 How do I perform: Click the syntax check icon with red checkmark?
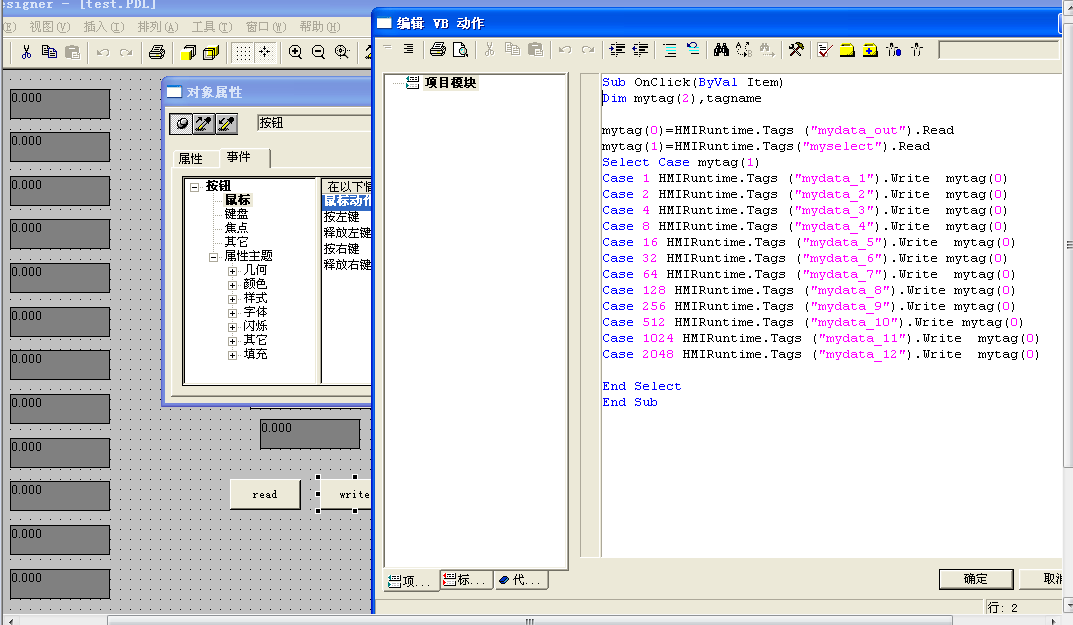click(824, 50)
